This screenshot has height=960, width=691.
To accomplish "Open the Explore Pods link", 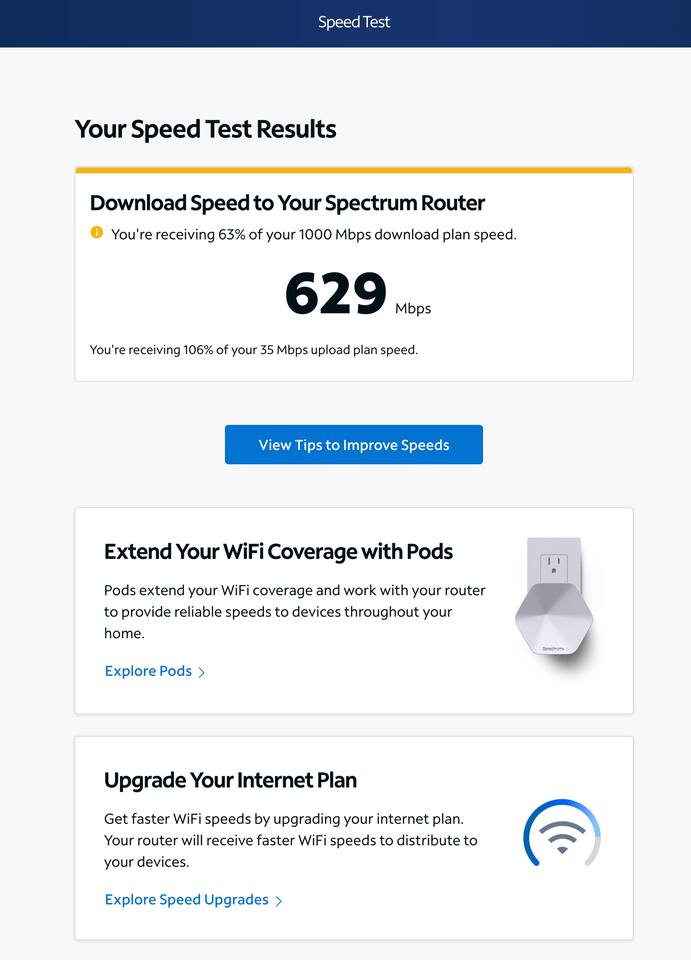I will (148, 671).
